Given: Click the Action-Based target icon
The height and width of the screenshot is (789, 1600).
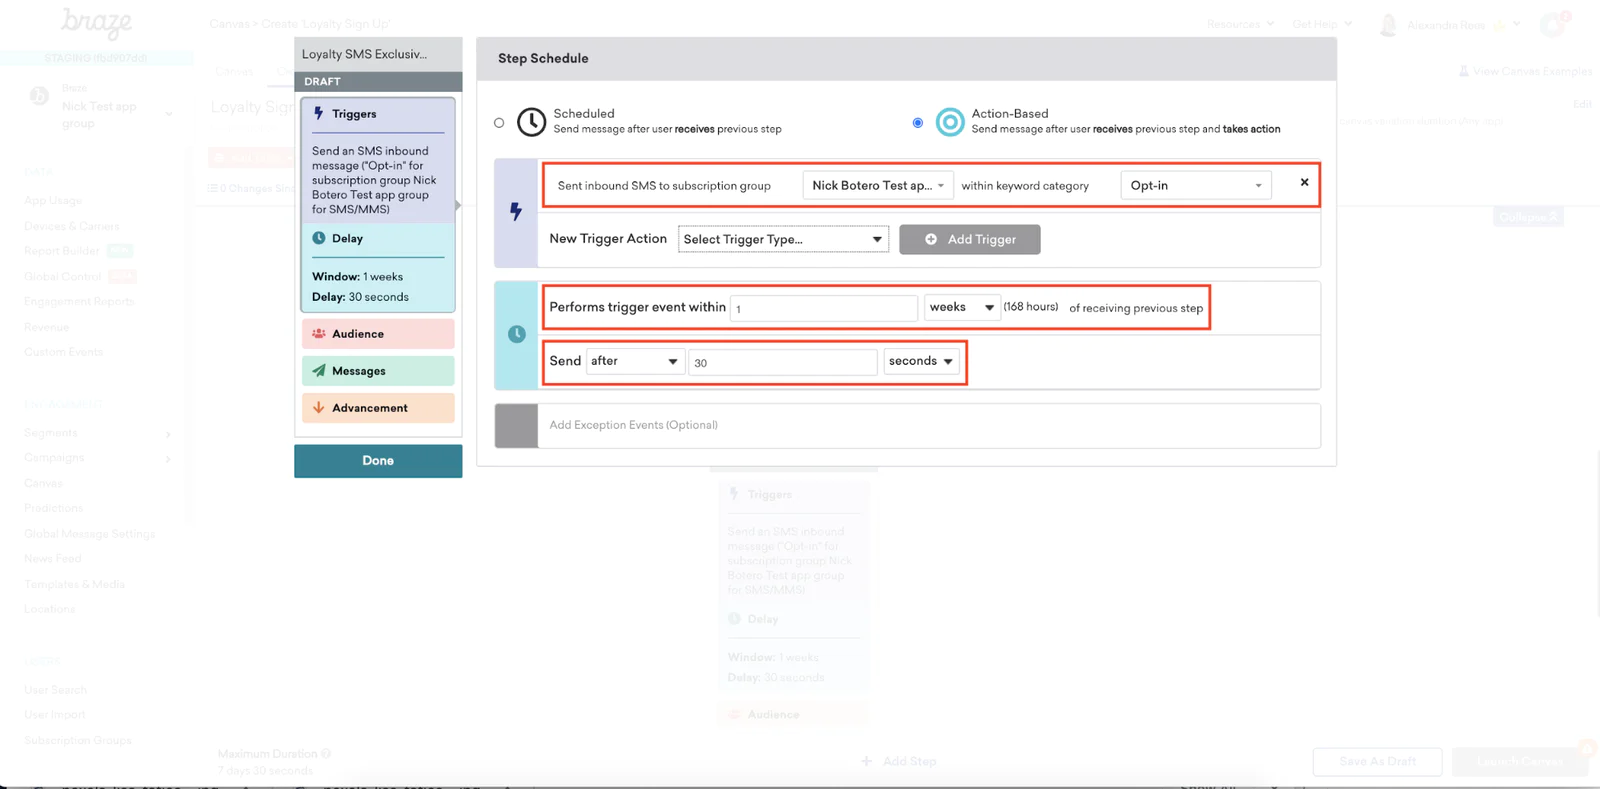Looking at the screenshot, I should tap(950, 122).
